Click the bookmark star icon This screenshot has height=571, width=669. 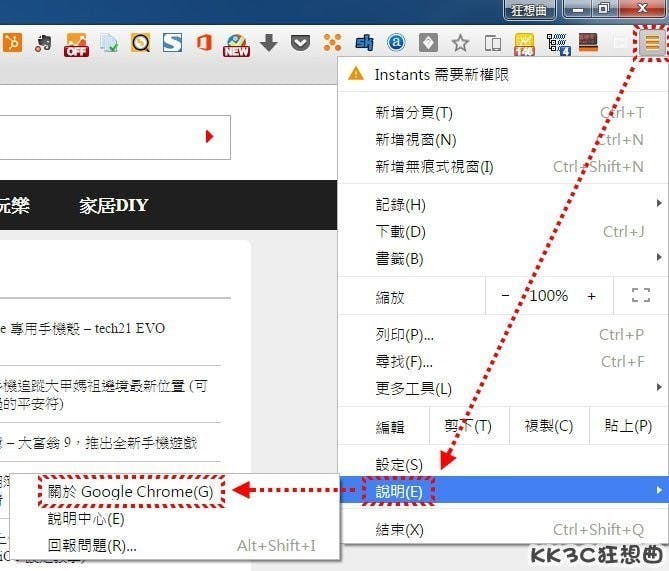(460, 43)
